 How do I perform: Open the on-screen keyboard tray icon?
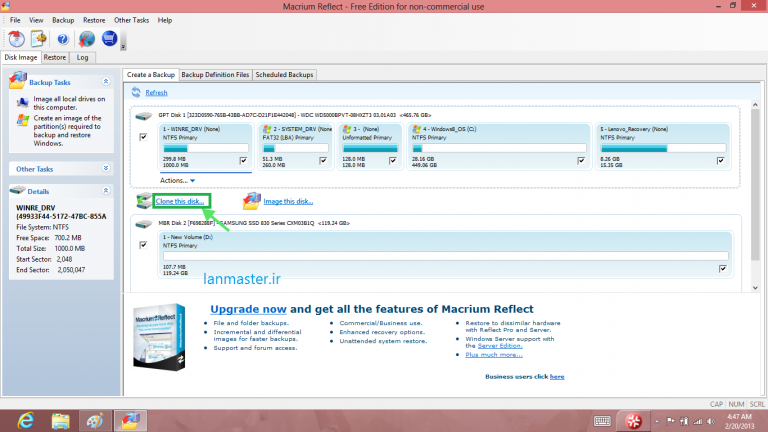[602, 421]
